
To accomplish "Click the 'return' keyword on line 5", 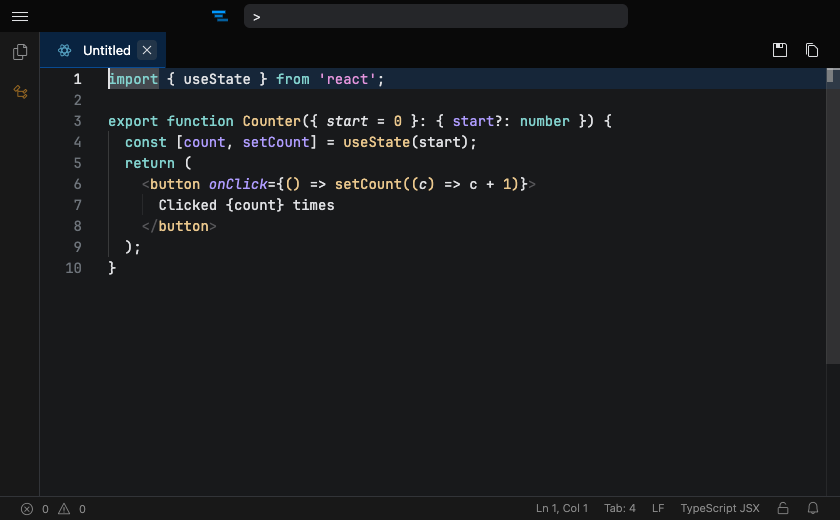I will (x=150, y=163).
